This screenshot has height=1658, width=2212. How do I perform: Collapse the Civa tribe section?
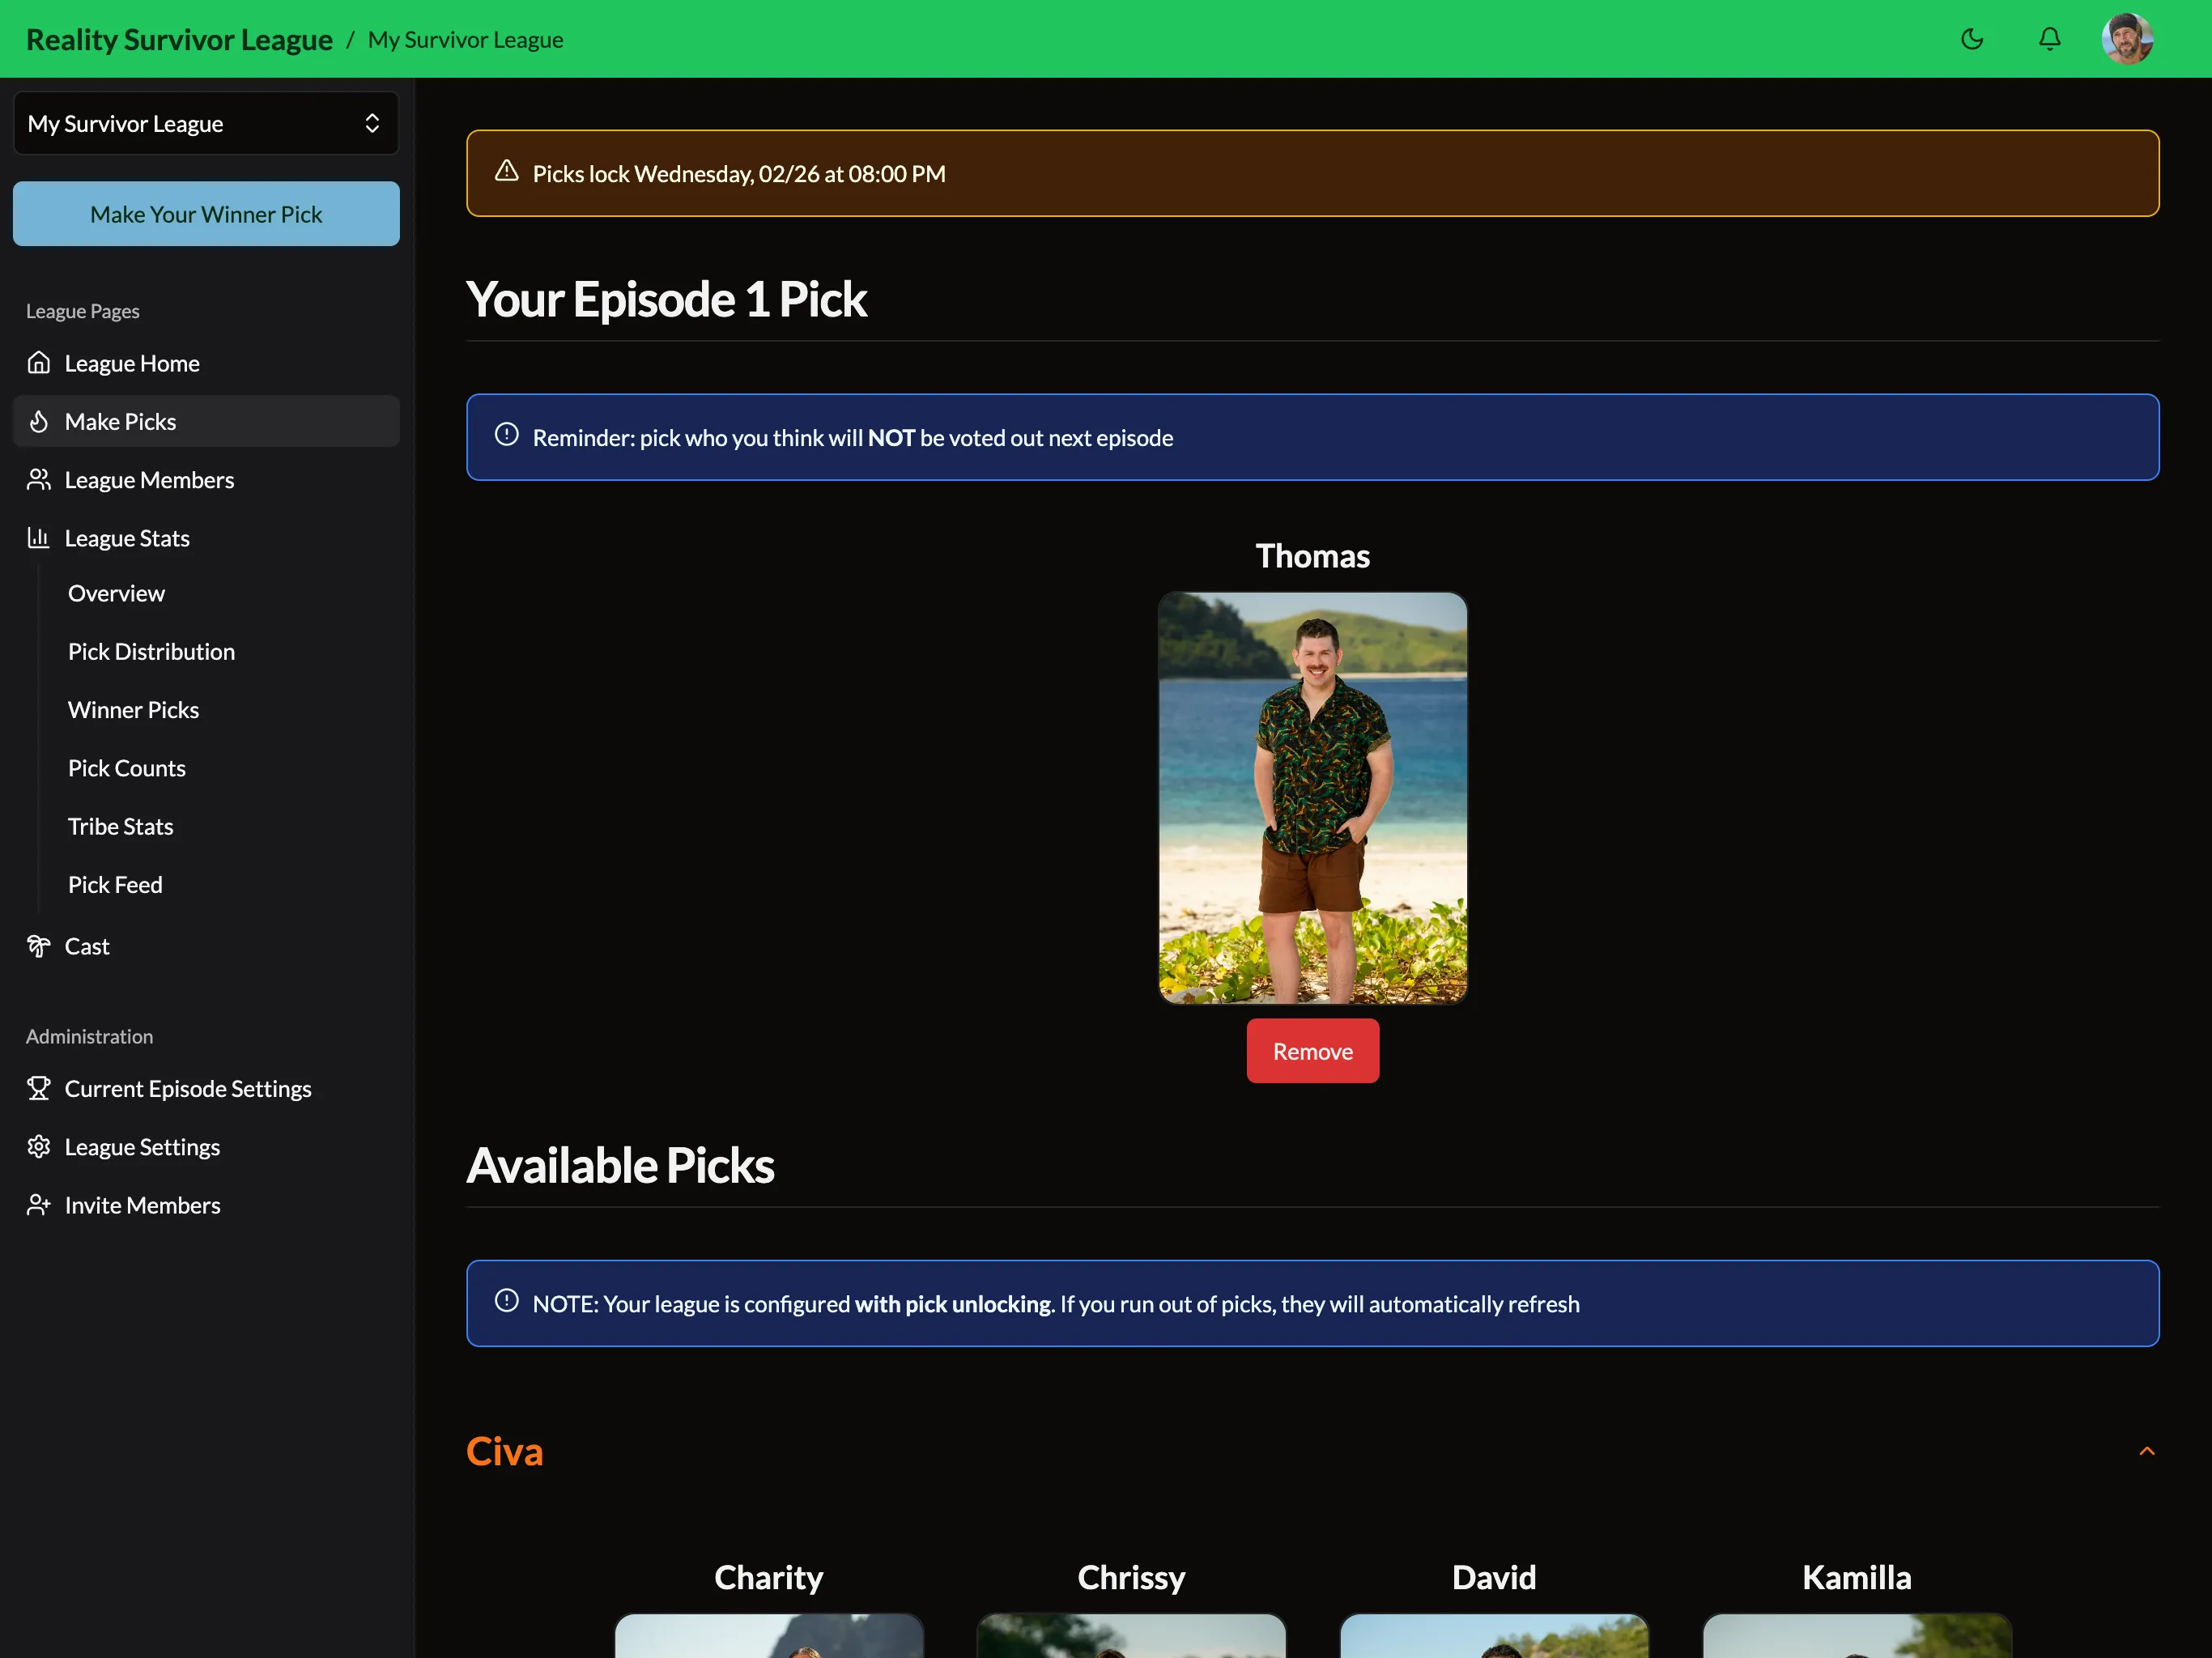tap(2146, 1451)
